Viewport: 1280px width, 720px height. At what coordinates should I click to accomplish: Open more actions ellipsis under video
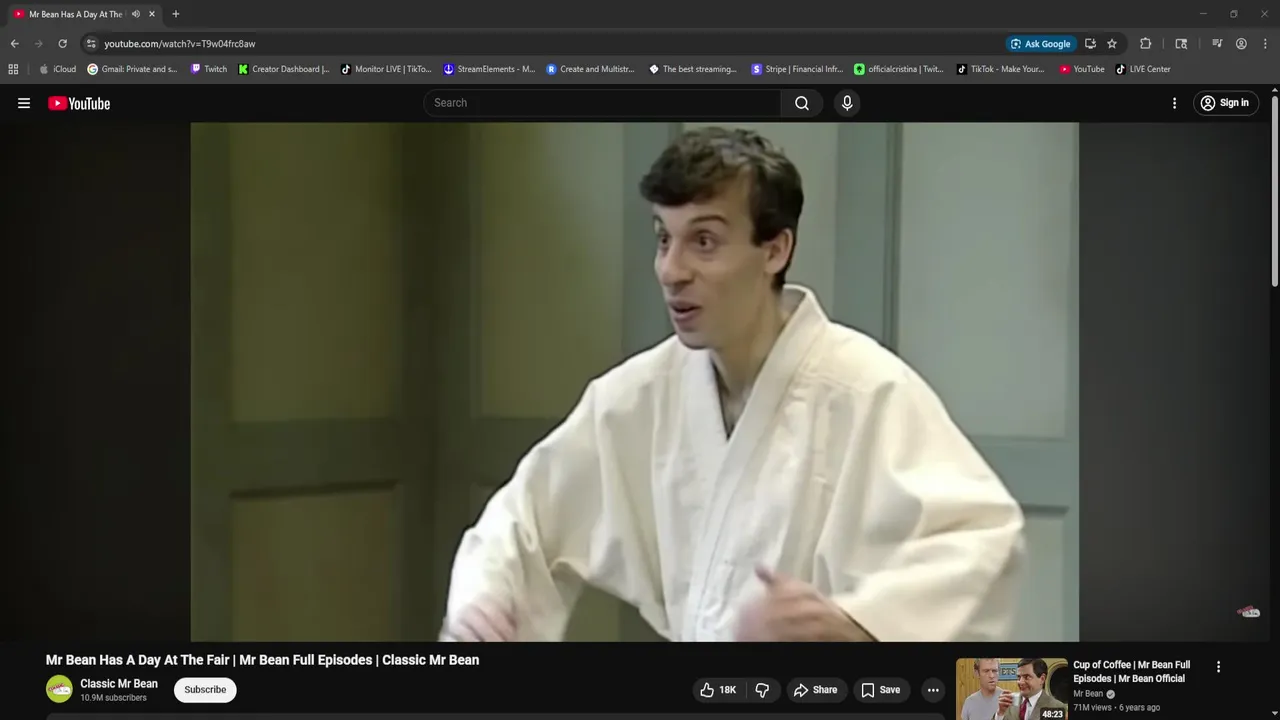point(933,690)
